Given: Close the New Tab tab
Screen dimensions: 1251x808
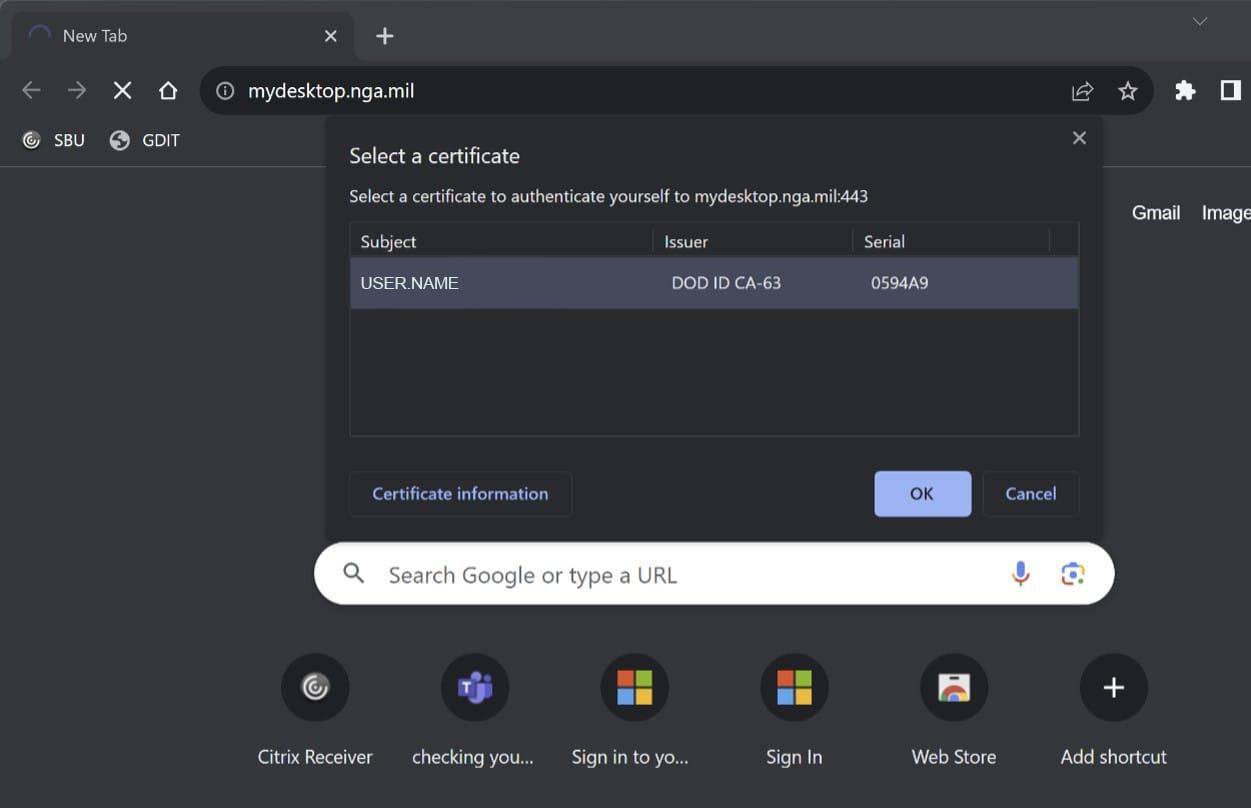Looking at the screenshot, I should 331,36.
